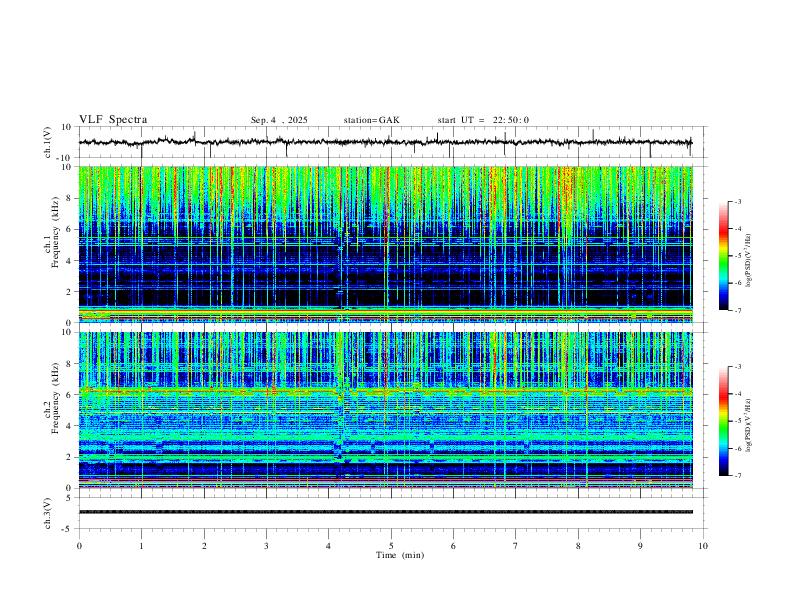Click the "station=GAK" label
Image resolution: width=792 pixels, height=612 pixels.
[x=371, y=120]
